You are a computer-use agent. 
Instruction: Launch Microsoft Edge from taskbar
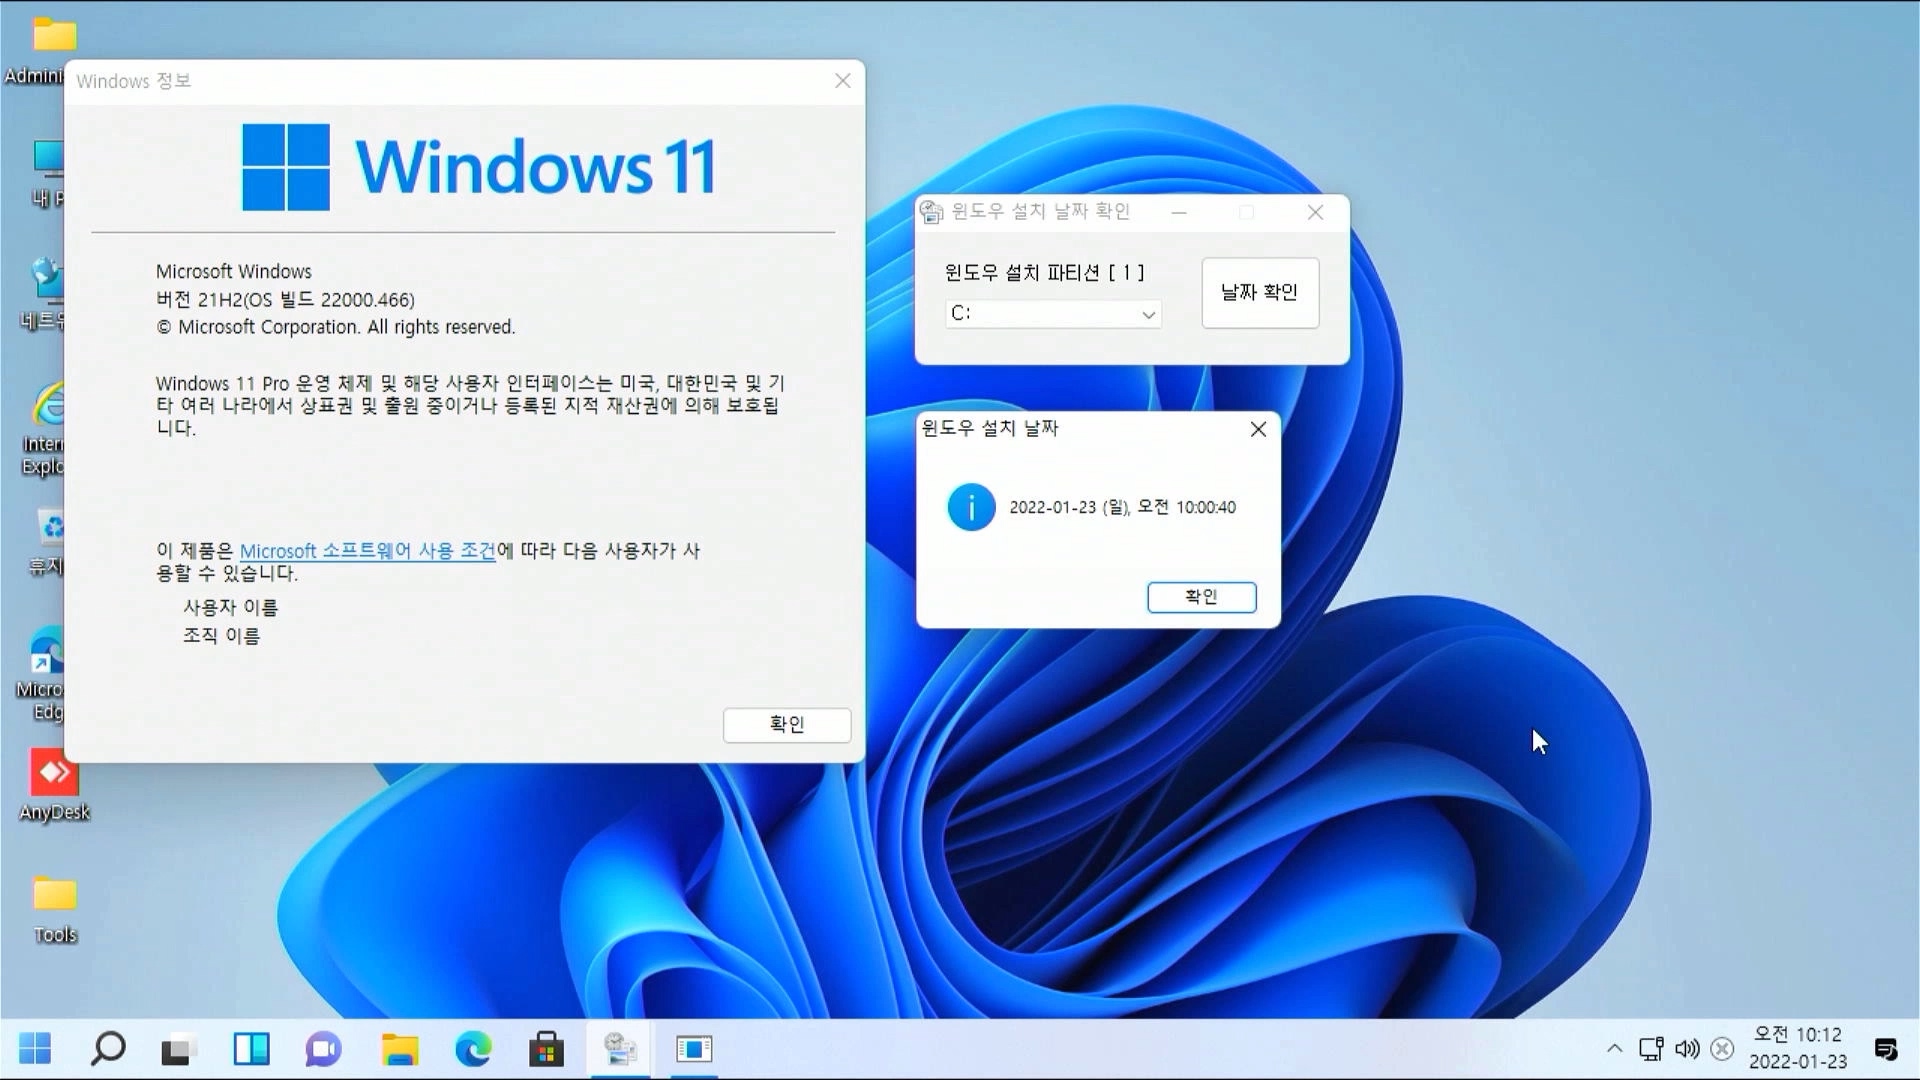(473, 1049)
